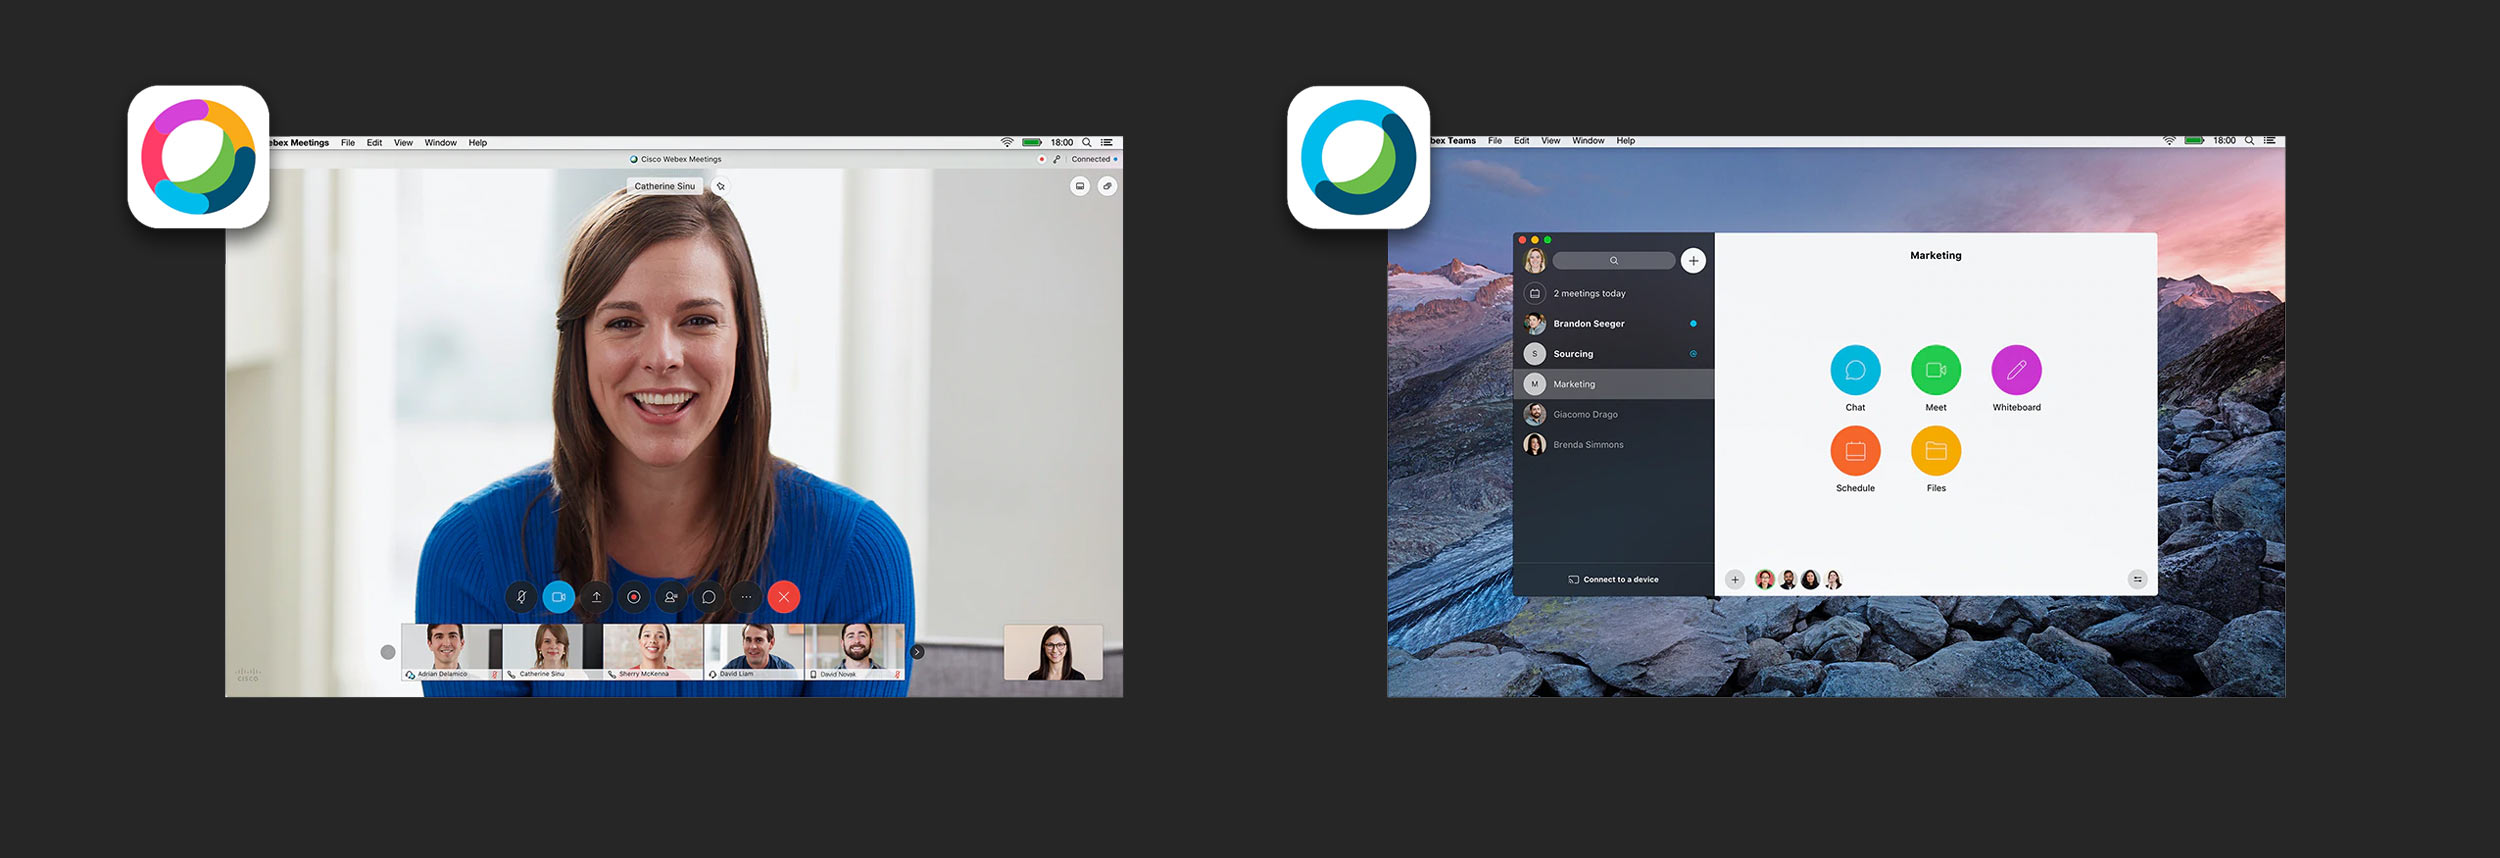The height and width of the screenshot is (858, 2500).
Task: Click the grey circle left of participant strip
Action: (x=388, y=652)
